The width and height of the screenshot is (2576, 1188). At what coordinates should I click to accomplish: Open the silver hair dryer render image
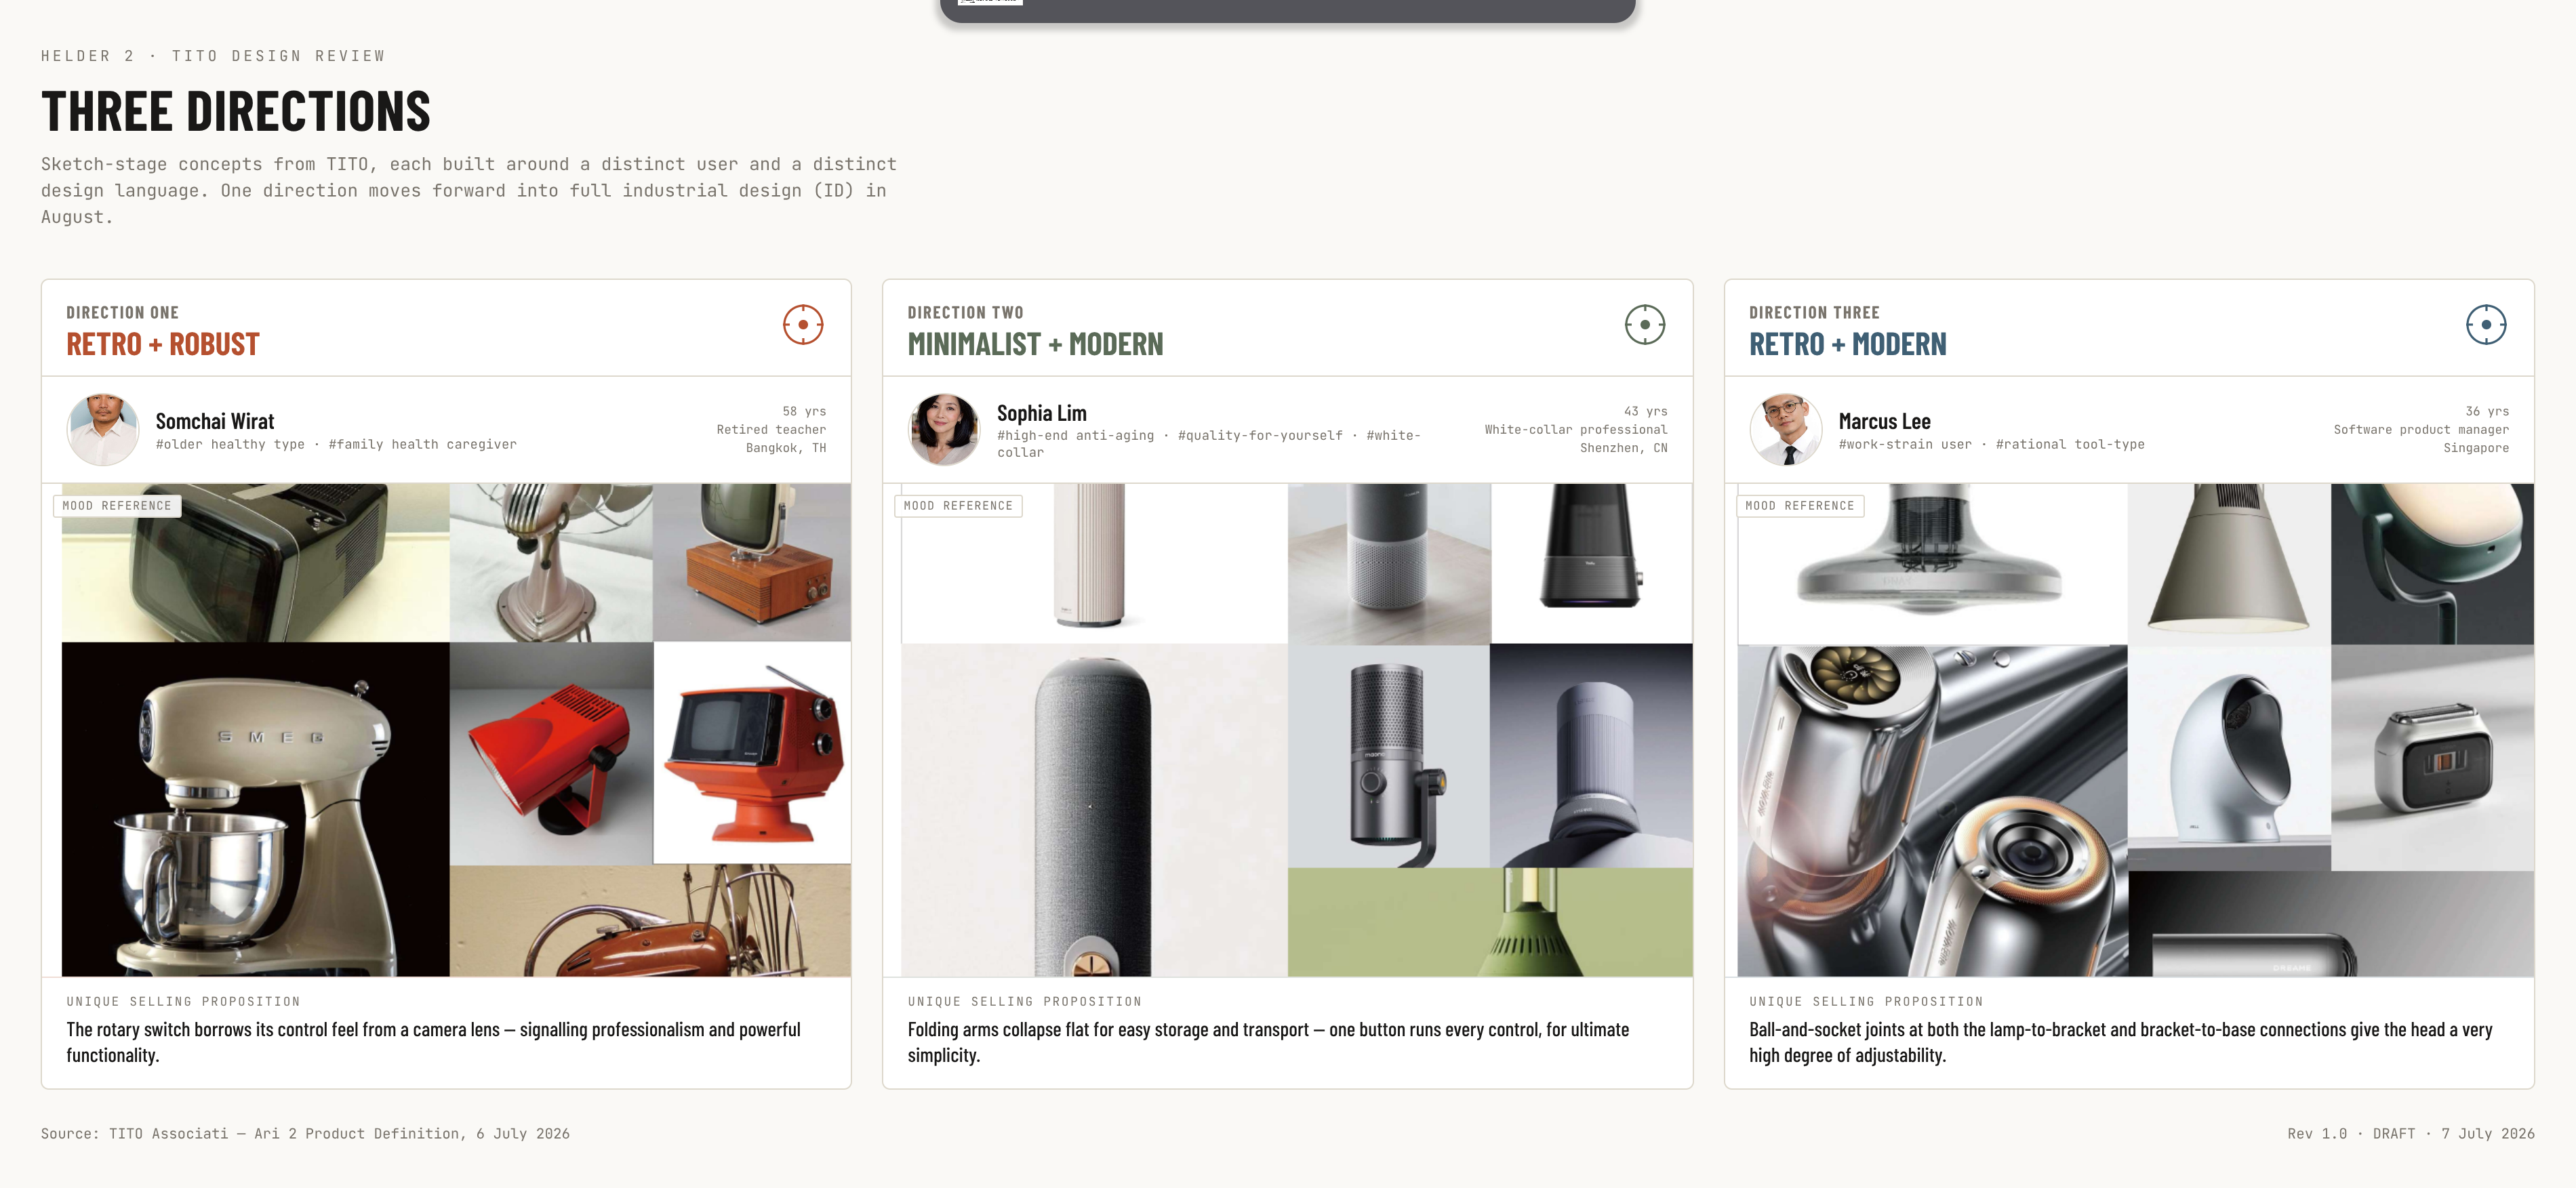point(1932,810)
